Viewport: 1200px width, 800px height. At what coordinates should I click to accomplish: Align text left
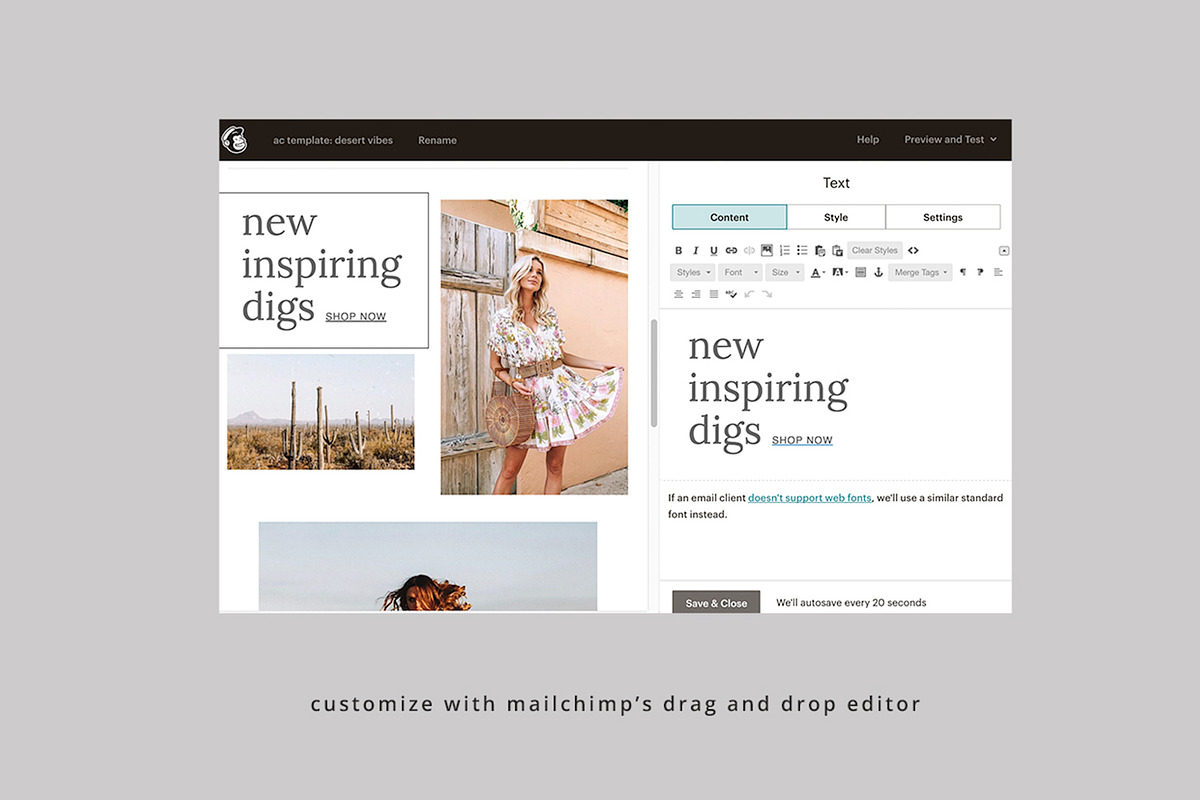(x=998, y=272)
